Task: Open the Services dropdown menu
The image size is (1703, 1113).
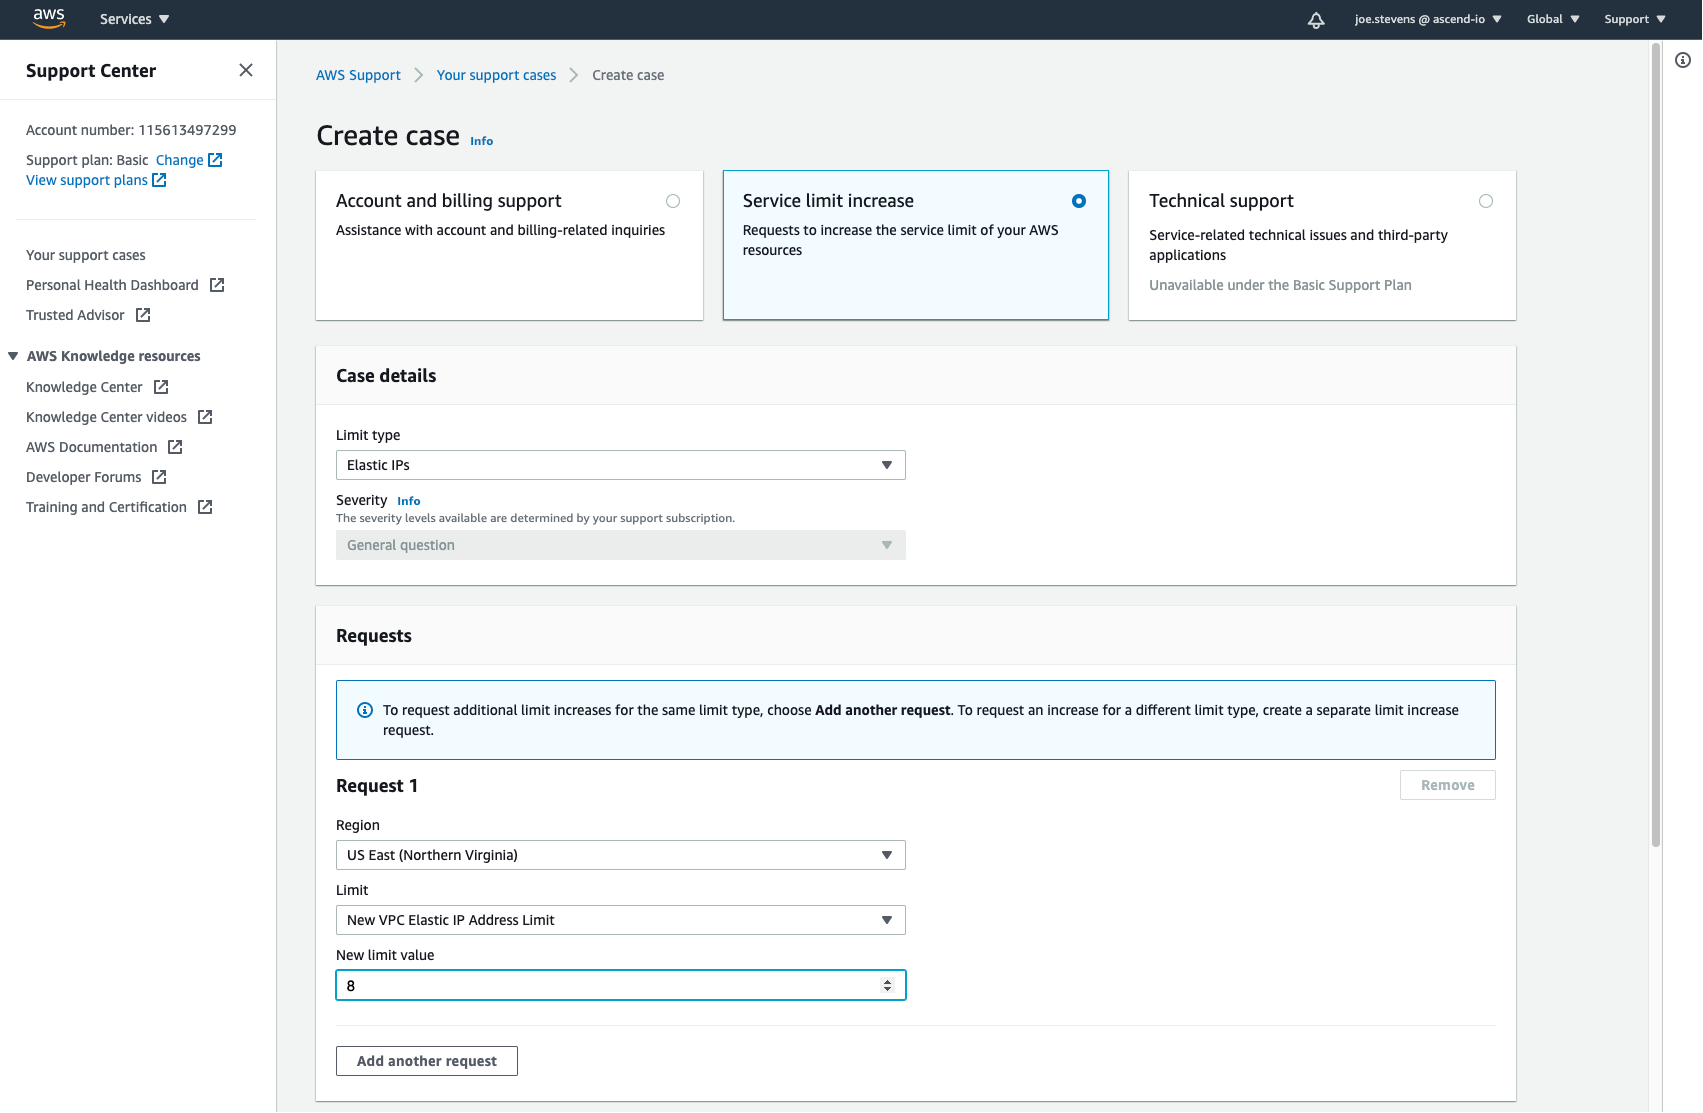Action: tap(135, 19)
